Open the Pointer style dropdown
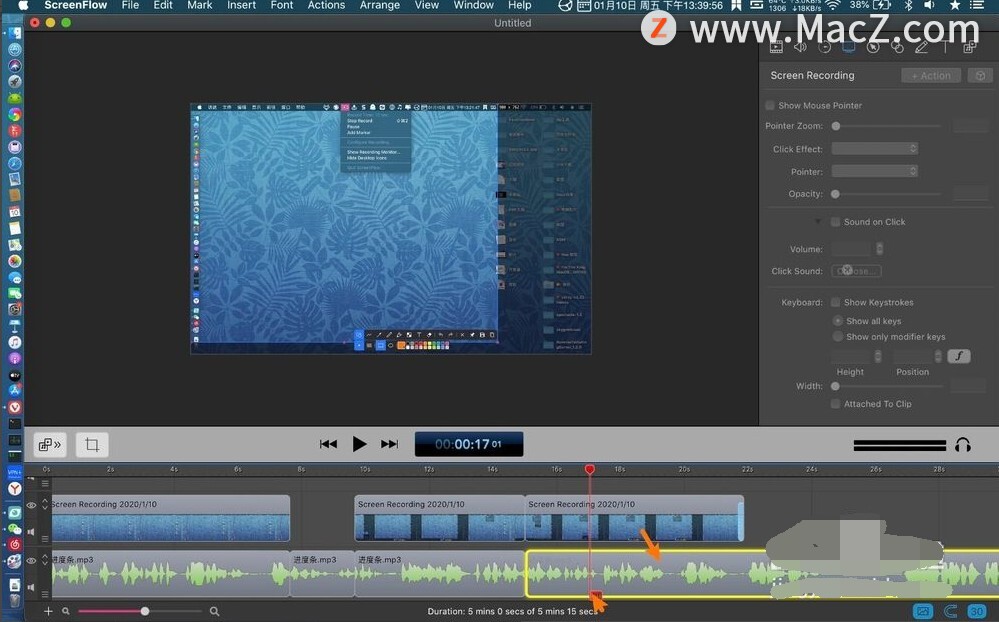Screen dimensions: 999x622 click(x=875, y=171)
